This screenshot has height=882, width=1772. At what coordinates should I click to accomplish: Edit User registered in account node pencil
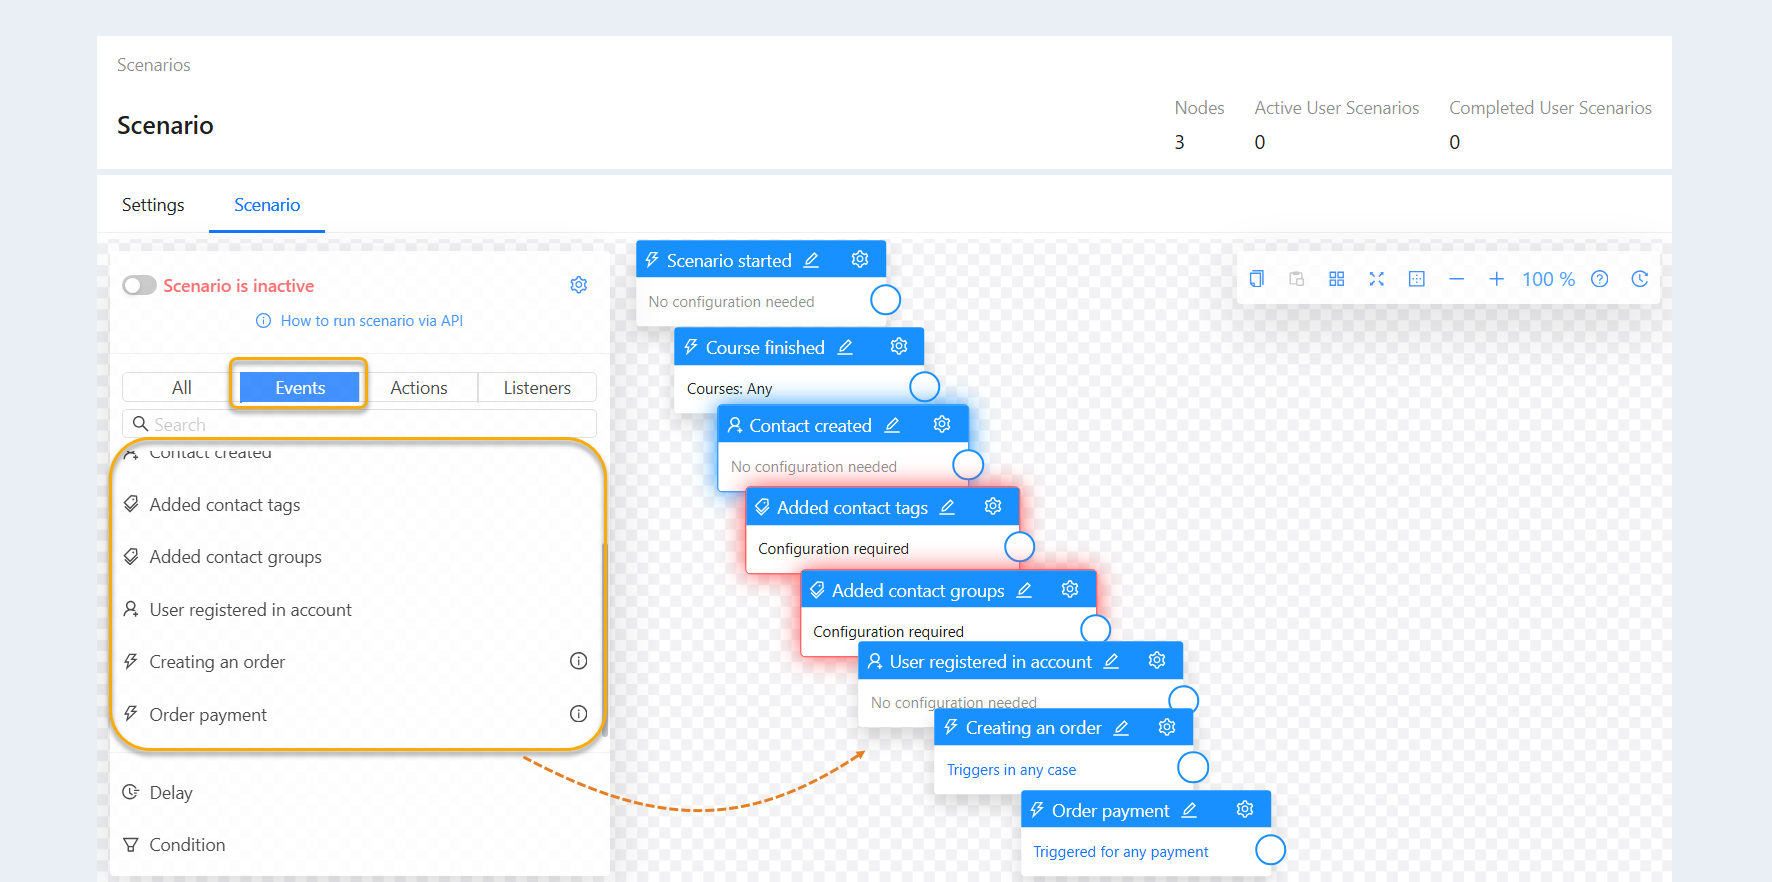tap(1112, 661)
